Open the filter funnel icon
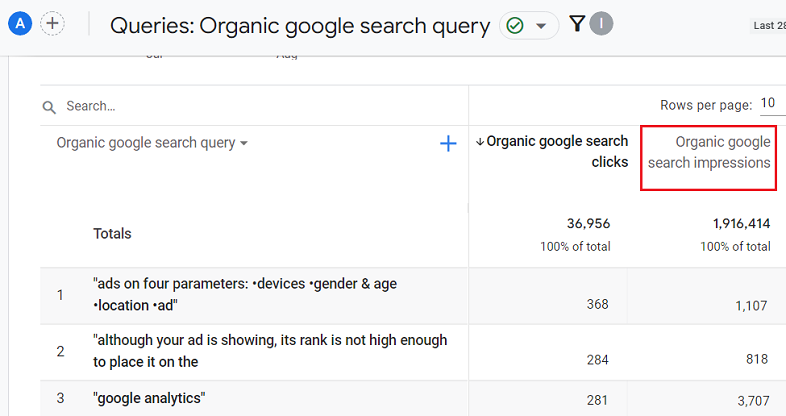Image resolution: width=786 pixels, height=416 pixels. [577, 24]
